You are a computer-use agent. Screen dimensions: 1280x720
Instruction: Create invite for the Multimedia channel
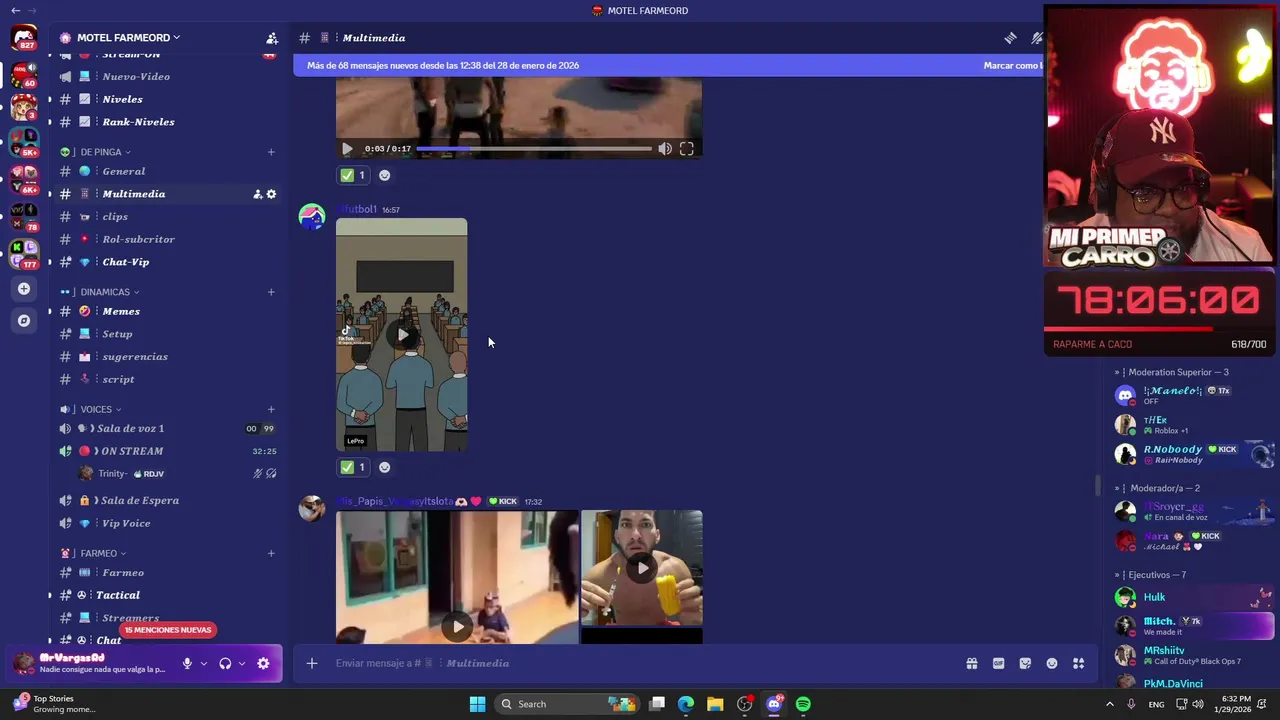click(257, 194)
